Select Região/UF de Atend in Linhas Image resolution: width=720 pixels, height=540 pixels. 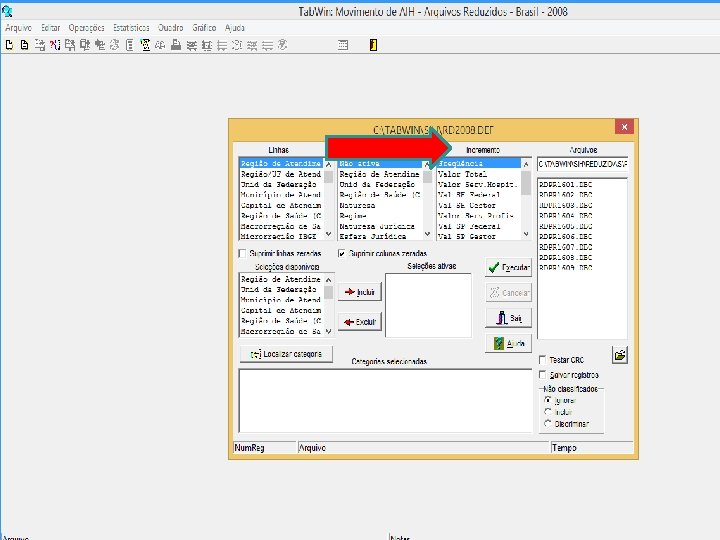[281, 174]
